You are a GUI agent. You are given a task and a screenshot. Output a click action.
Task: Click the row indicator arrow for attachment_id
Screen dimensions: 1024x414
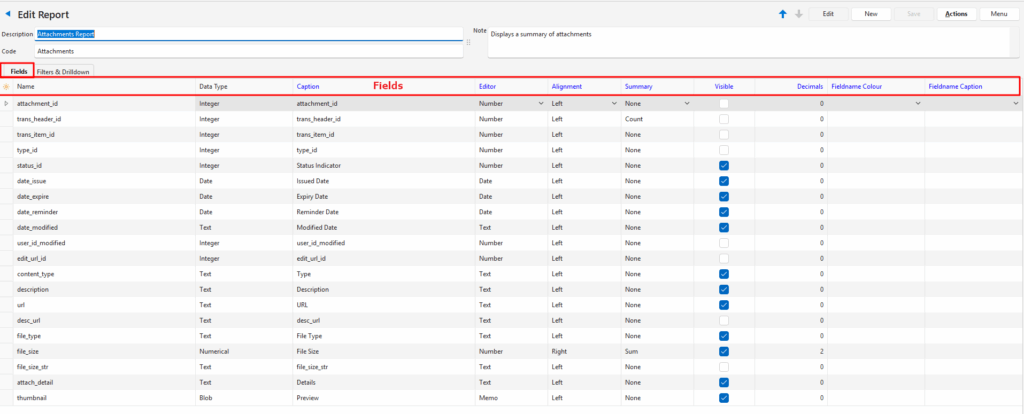click(7, 103)
